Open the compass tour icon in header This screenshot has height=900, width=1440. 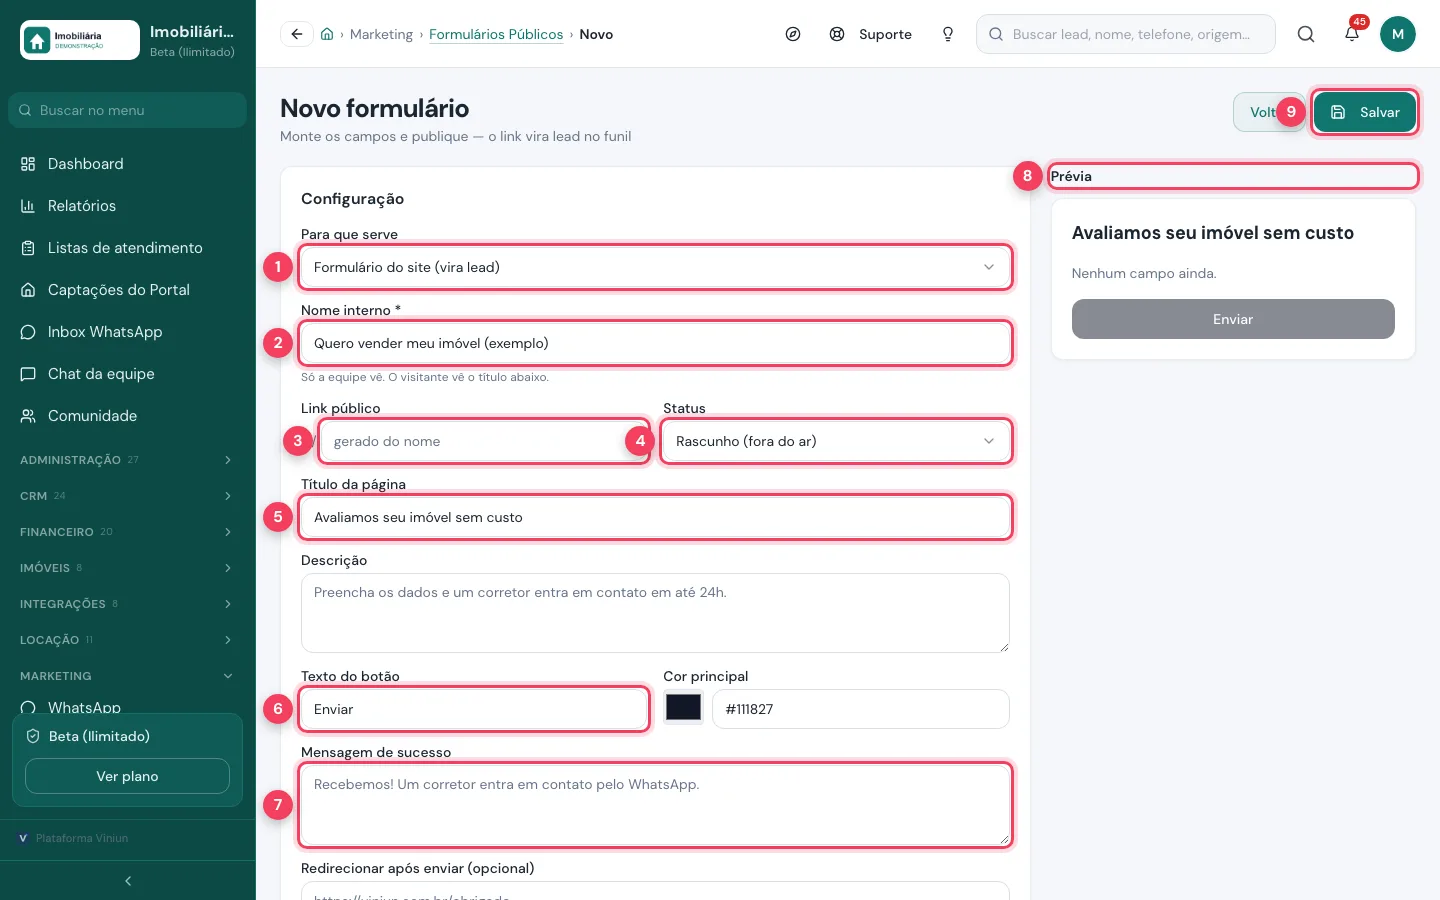click(x=793, y=34)
